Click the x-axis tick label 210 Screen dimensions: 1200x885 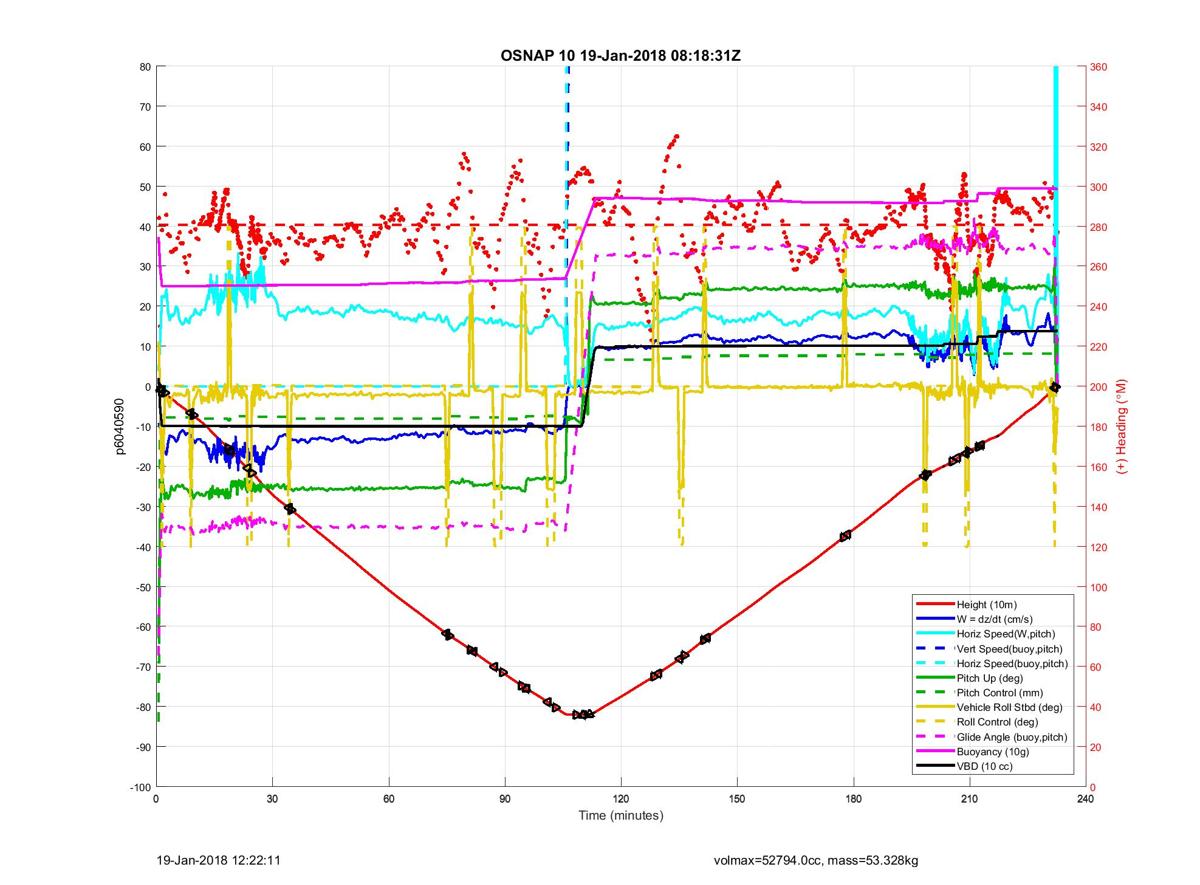[x=969, y=800]
